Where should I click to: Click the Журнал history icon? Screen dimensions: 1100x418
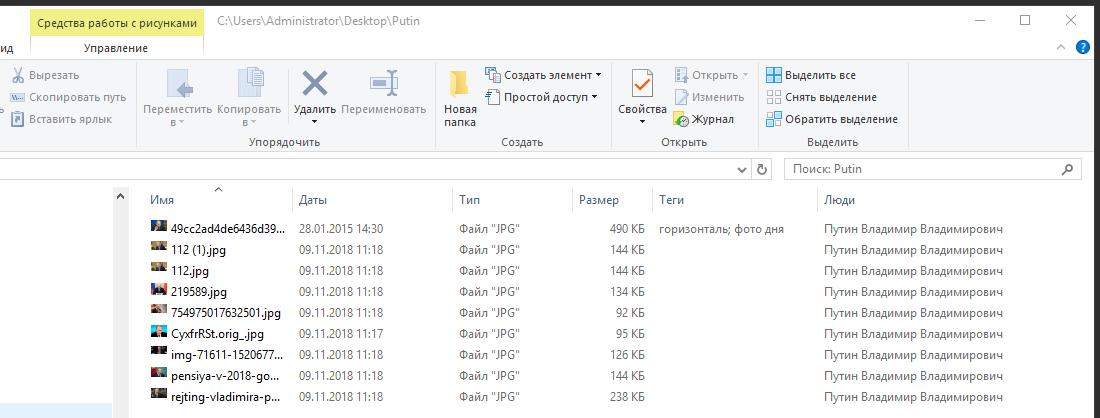pyautogui.click(x=682, y=119)
